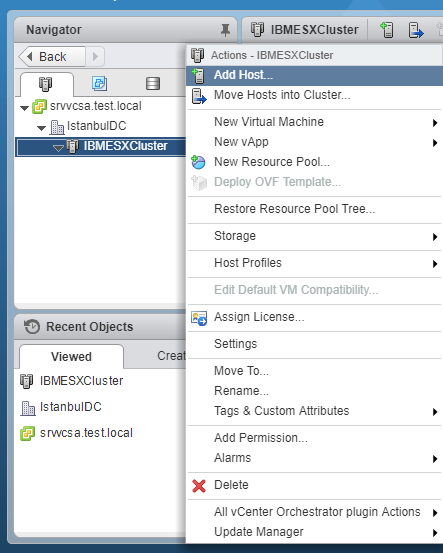Switch to VMs and Templates tab icon
443x553 pixels.
(x=99, y=84)
